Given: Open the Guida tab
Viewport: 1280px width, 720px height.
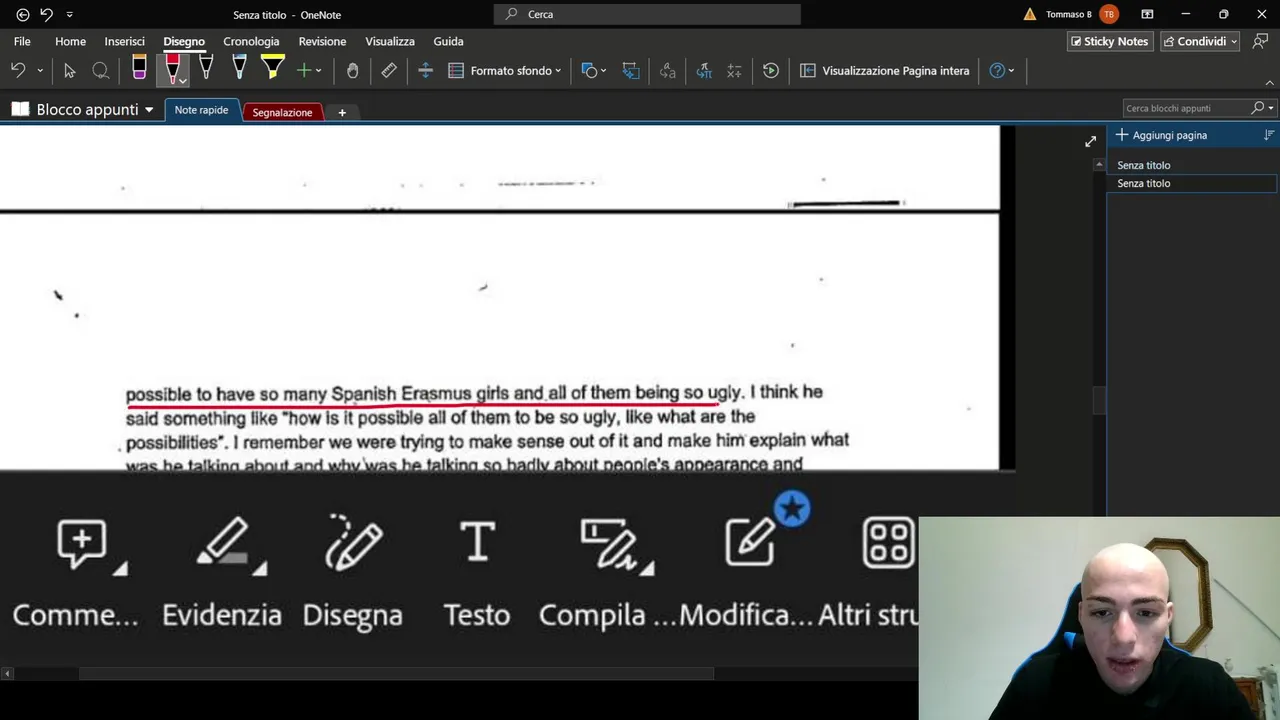Looking at the screenshot, I should pyautogui.click(x=448, y=41).
